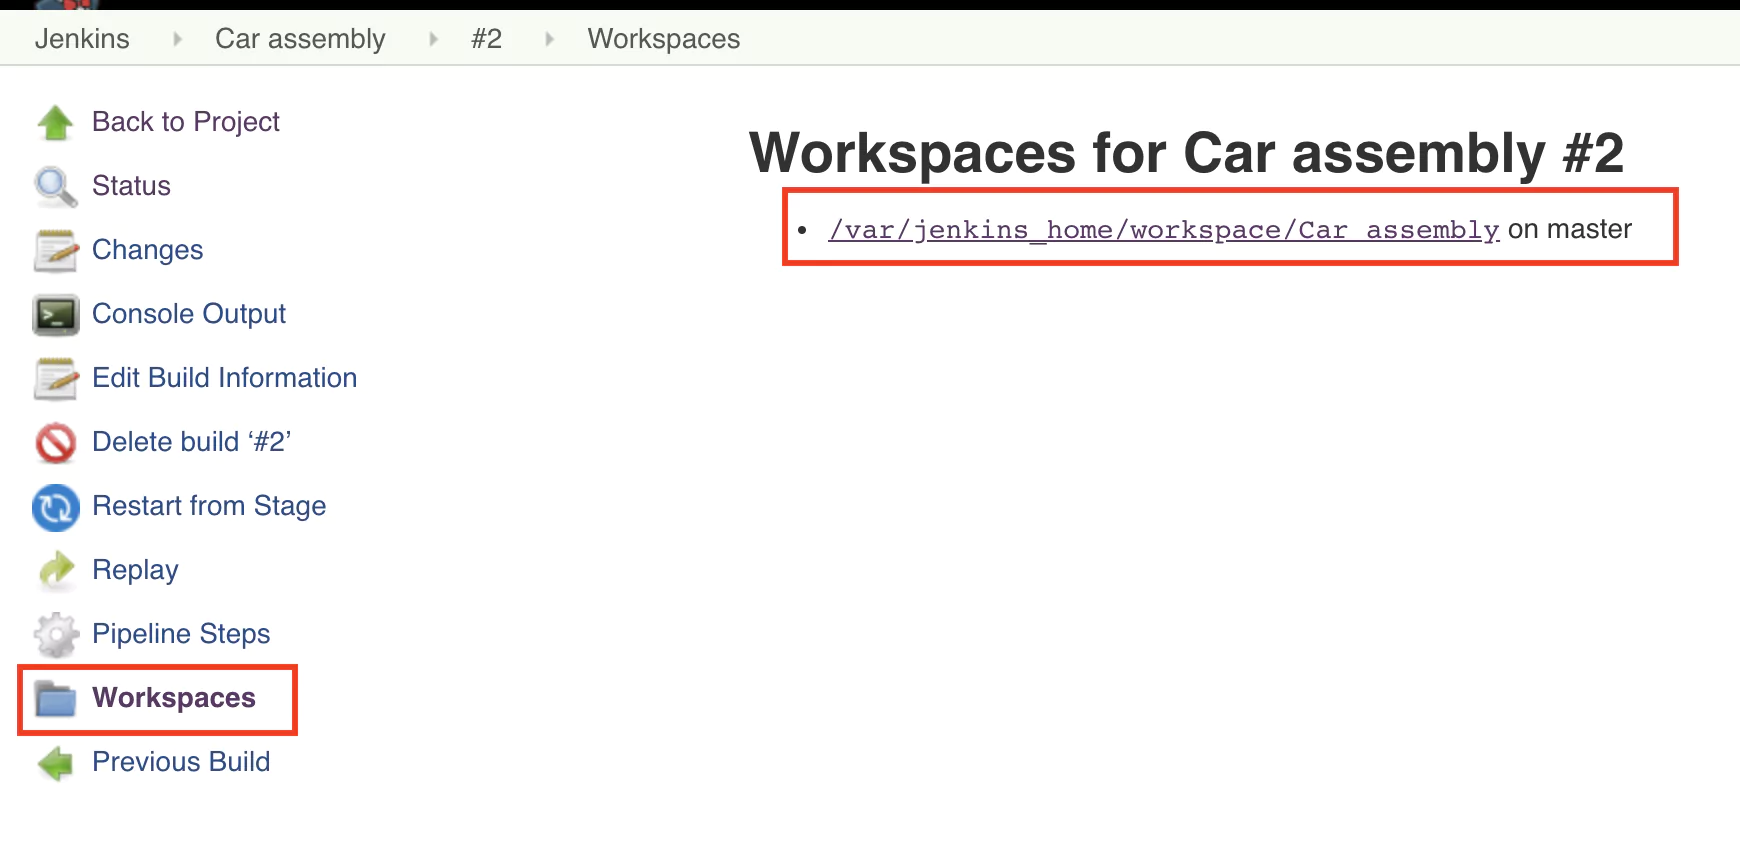Image resolution: width=1740 pixels, height=842 pixels.
Task: Navigate to Previous Build link
Action: point(181,762)
